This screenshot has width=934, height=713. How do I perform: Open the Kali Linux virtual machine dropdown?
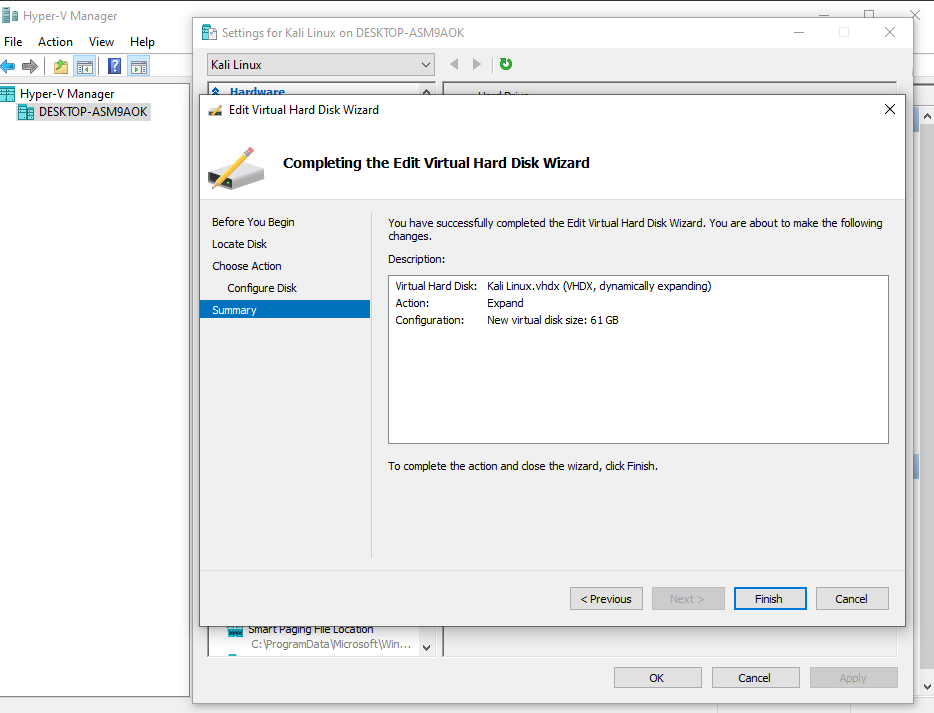[321, 65]
